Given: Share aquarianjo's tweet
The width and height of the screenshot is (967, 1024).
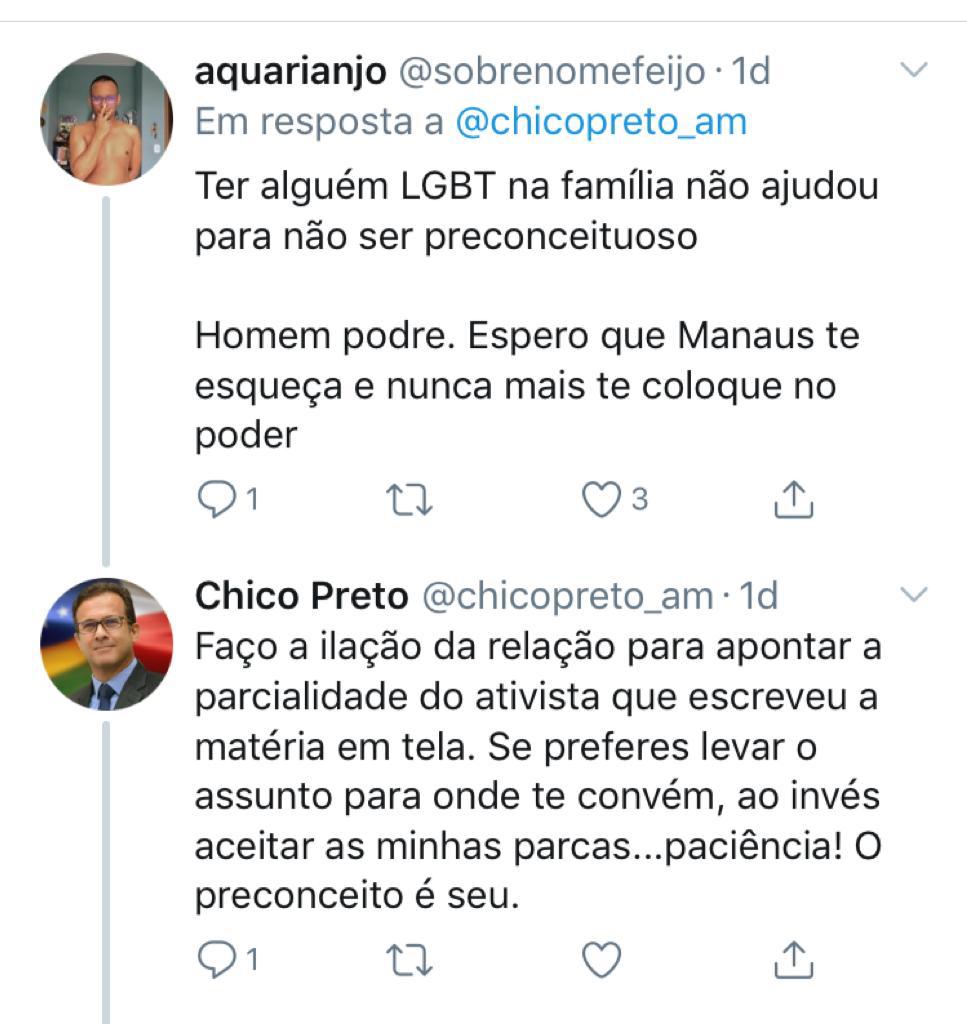Looking at the screenshot, I should (x=793, y=500).
